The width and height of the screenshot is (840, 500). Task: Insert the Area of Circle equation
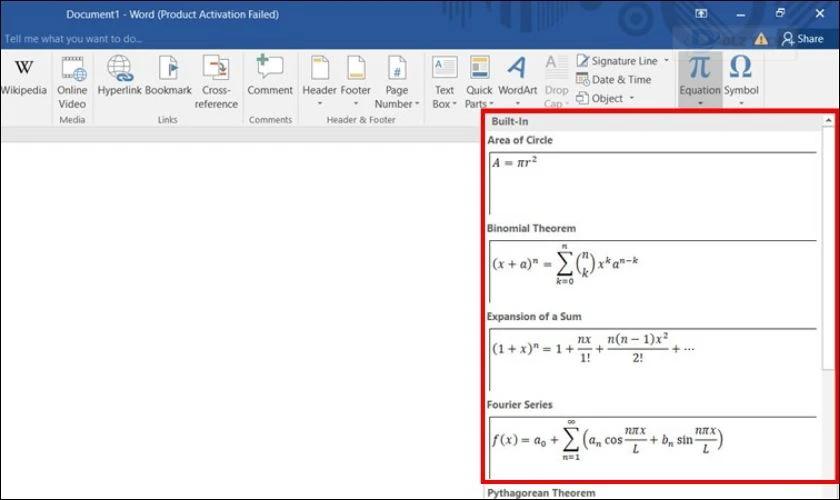653,183
